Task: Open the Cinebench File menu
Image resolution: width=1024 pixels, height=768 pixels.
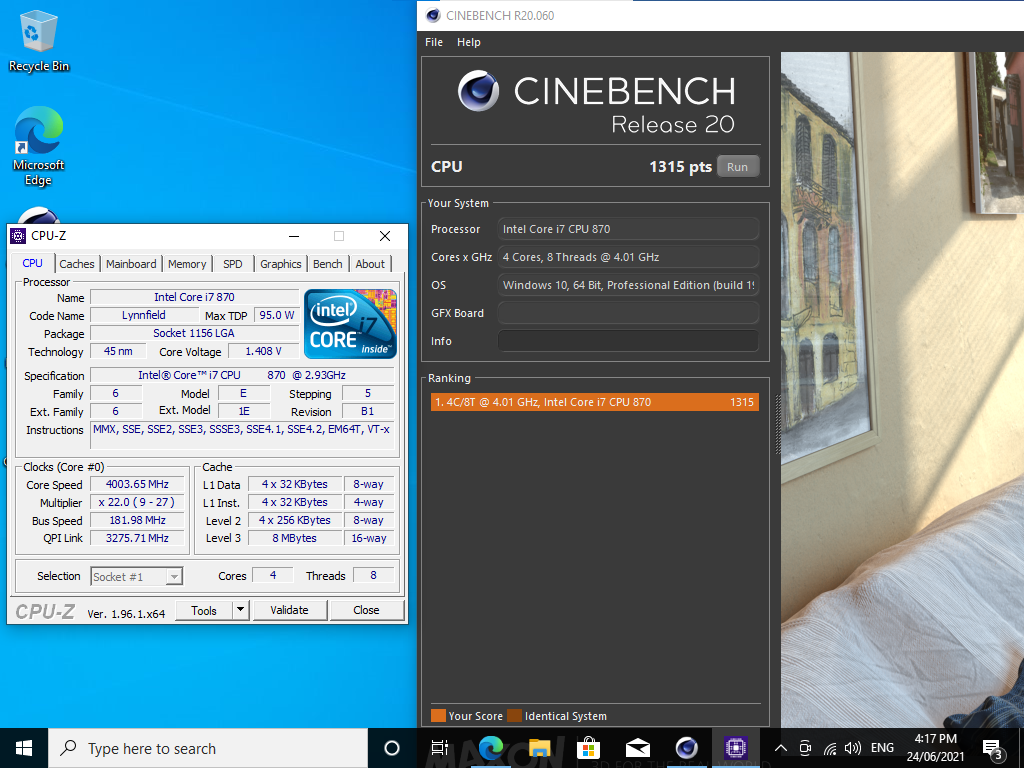Action: click(x=434, y=42)
